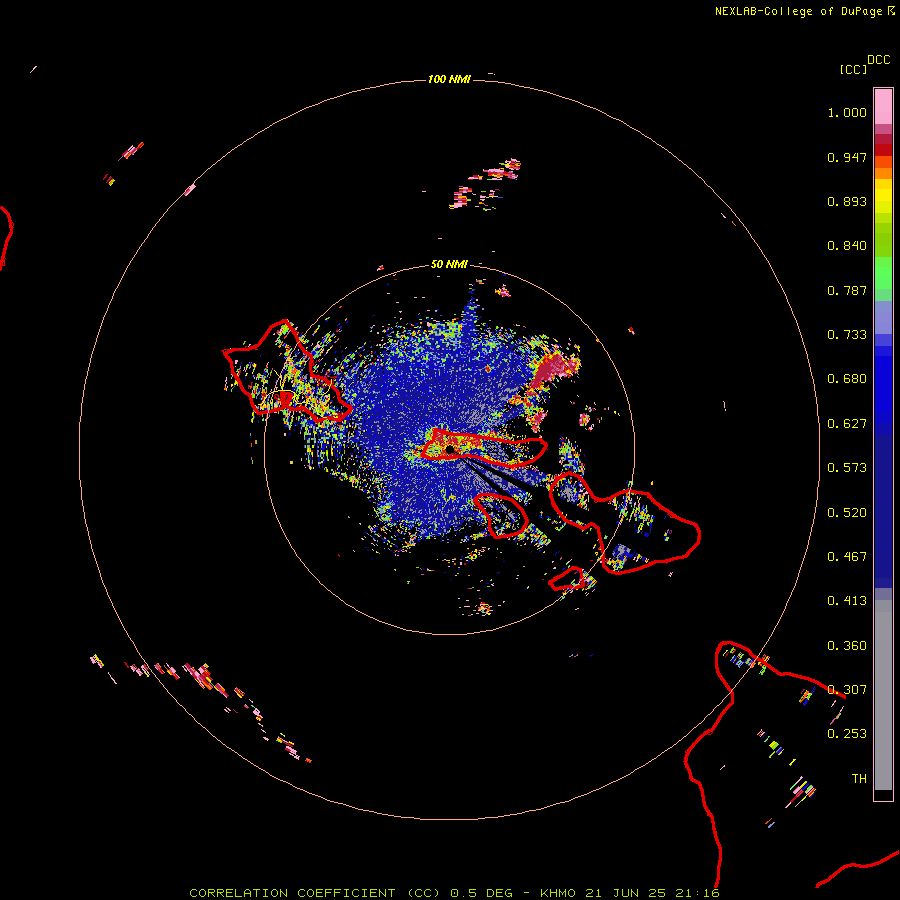Click the DCC product label above legend

878,60
